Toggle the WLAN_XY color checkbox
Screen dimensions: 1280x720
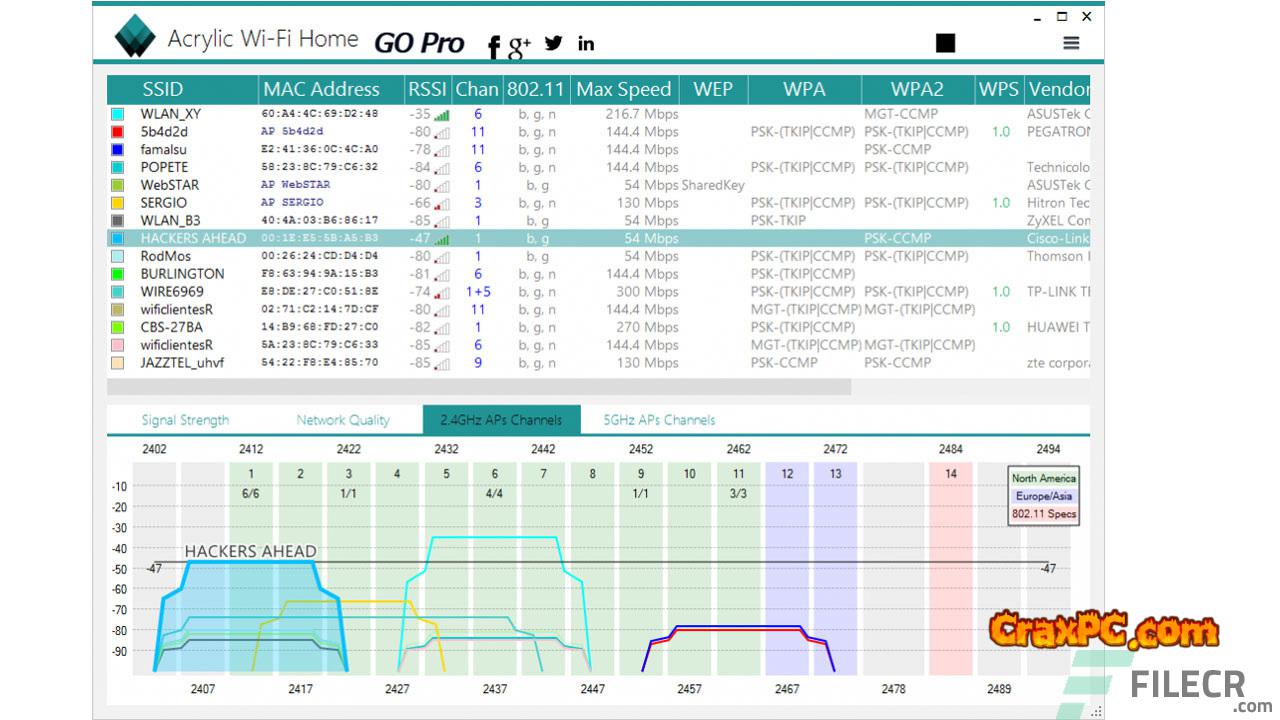point(118,115)
